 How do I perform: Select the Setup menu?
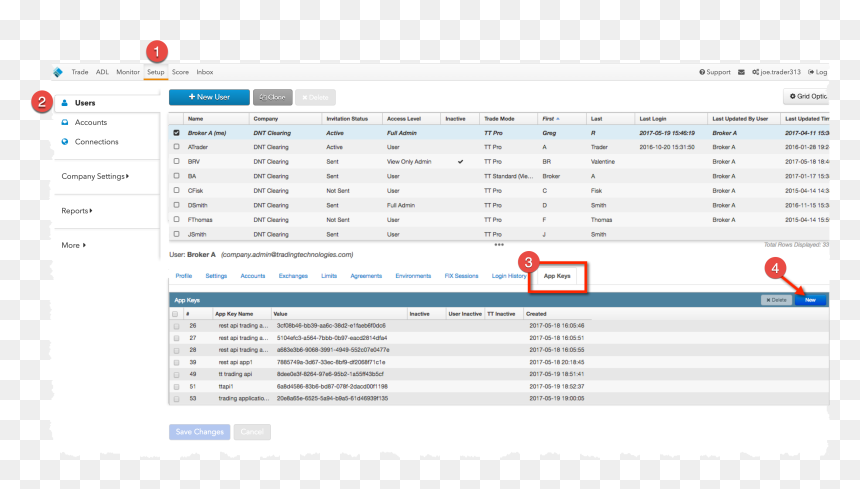[156, 72]
